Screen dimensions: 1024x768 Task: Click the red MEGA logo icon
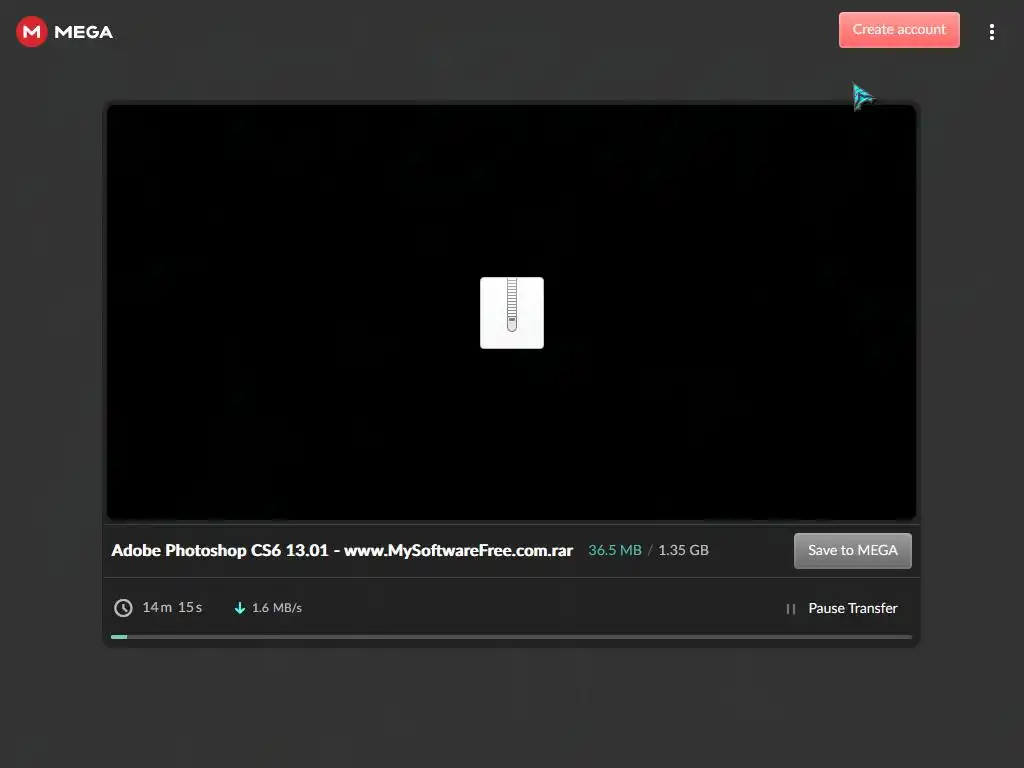(31, 31)
